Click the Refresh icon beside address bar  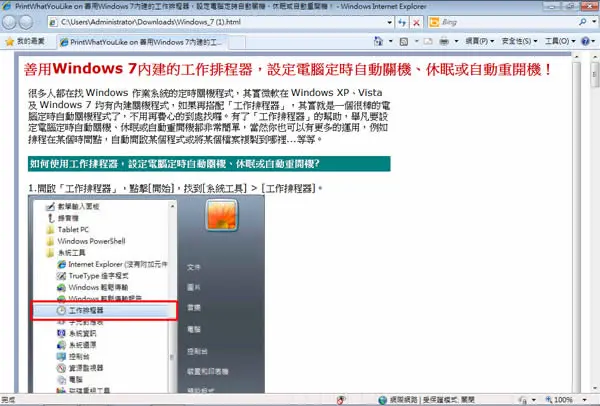[402, 22]
